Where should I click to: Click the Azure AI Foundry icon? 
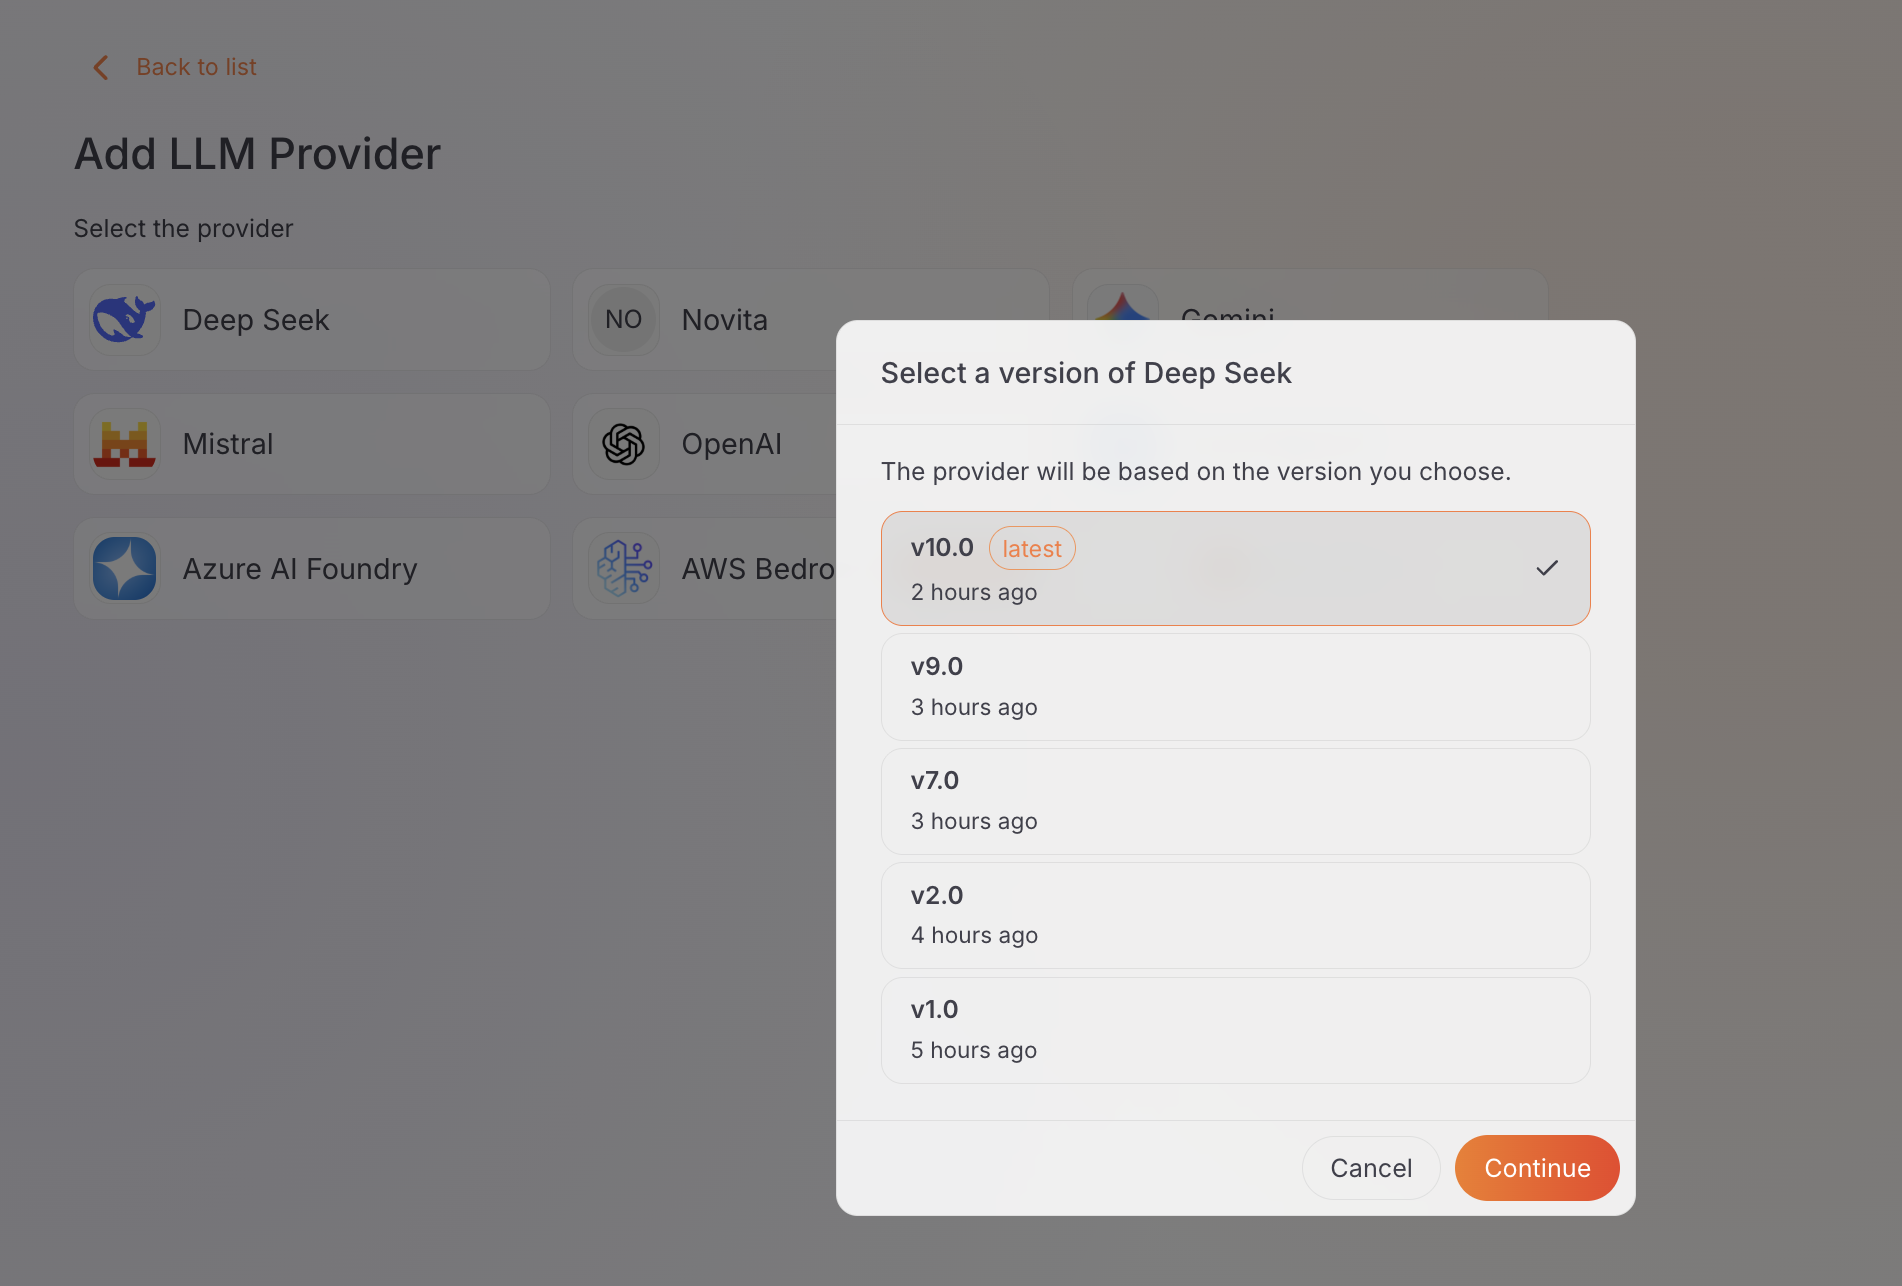point(125,568)
